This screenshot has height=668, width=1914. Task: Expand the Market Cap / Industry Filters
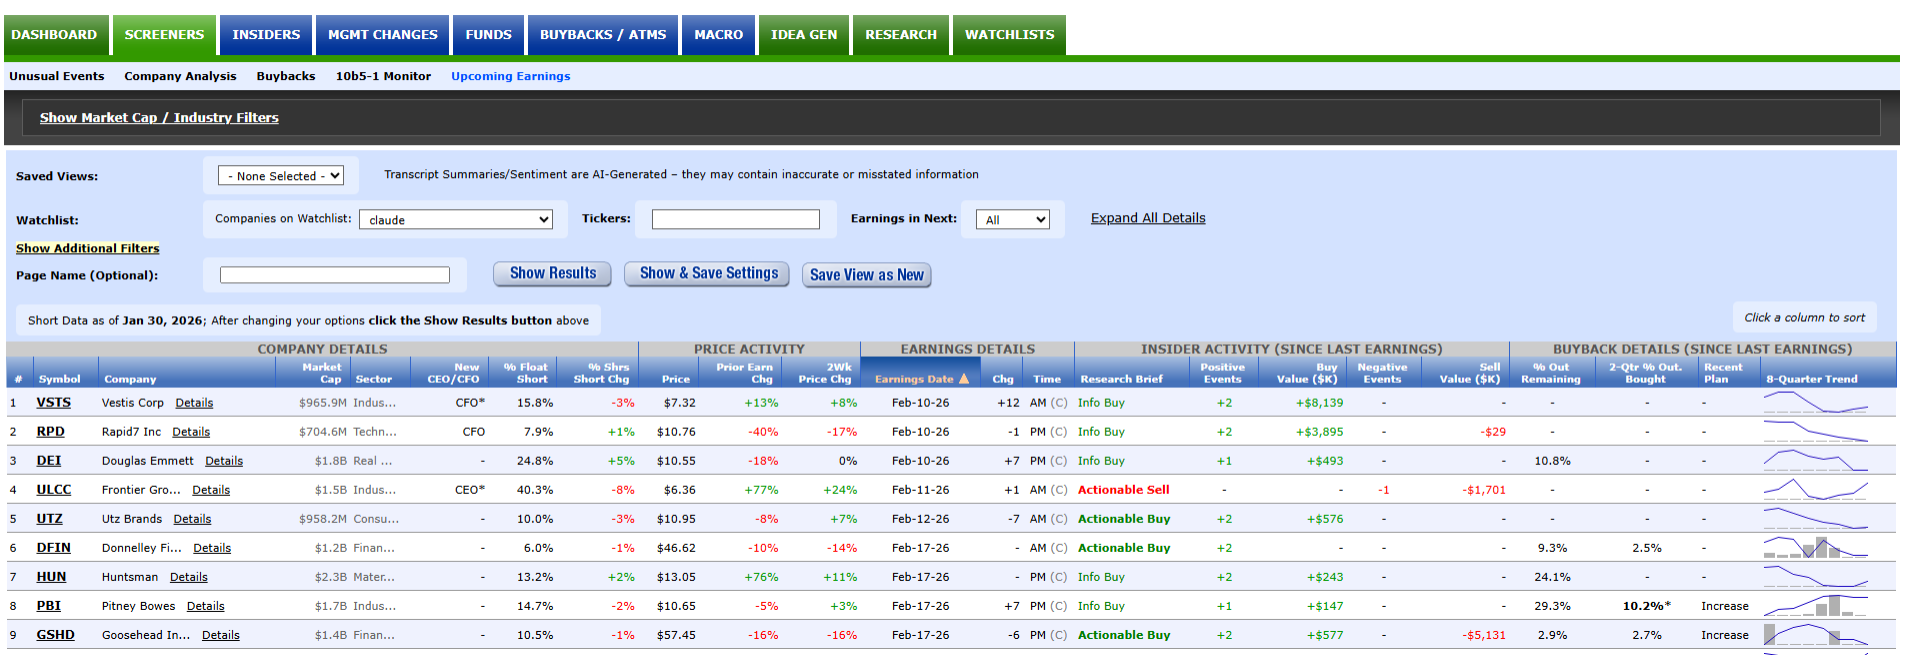(159, 118)
